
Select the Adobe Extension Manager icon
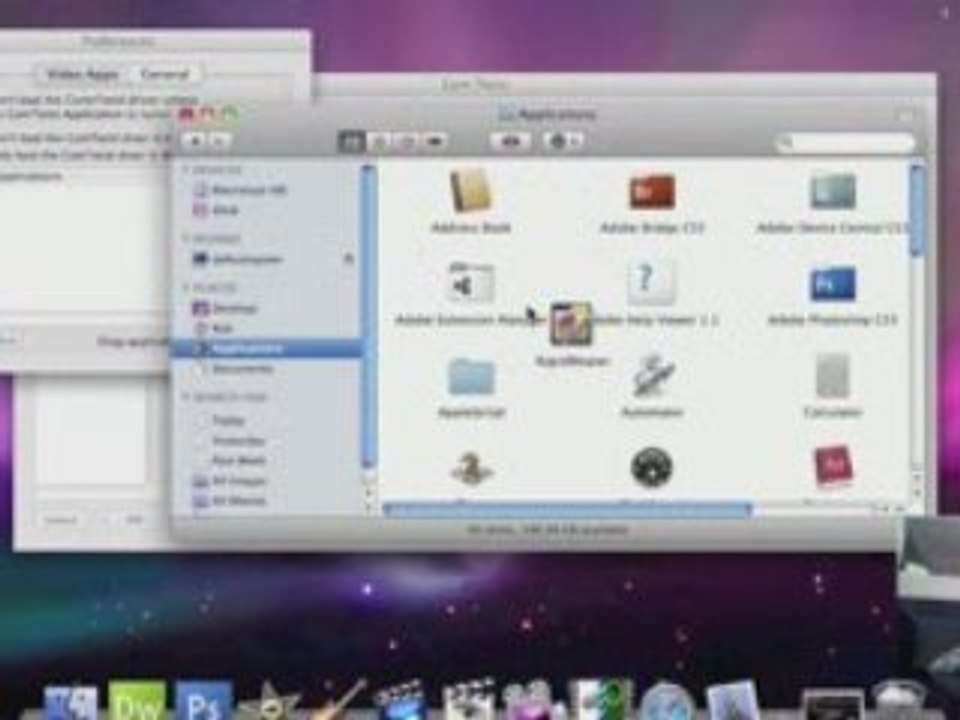470,283
